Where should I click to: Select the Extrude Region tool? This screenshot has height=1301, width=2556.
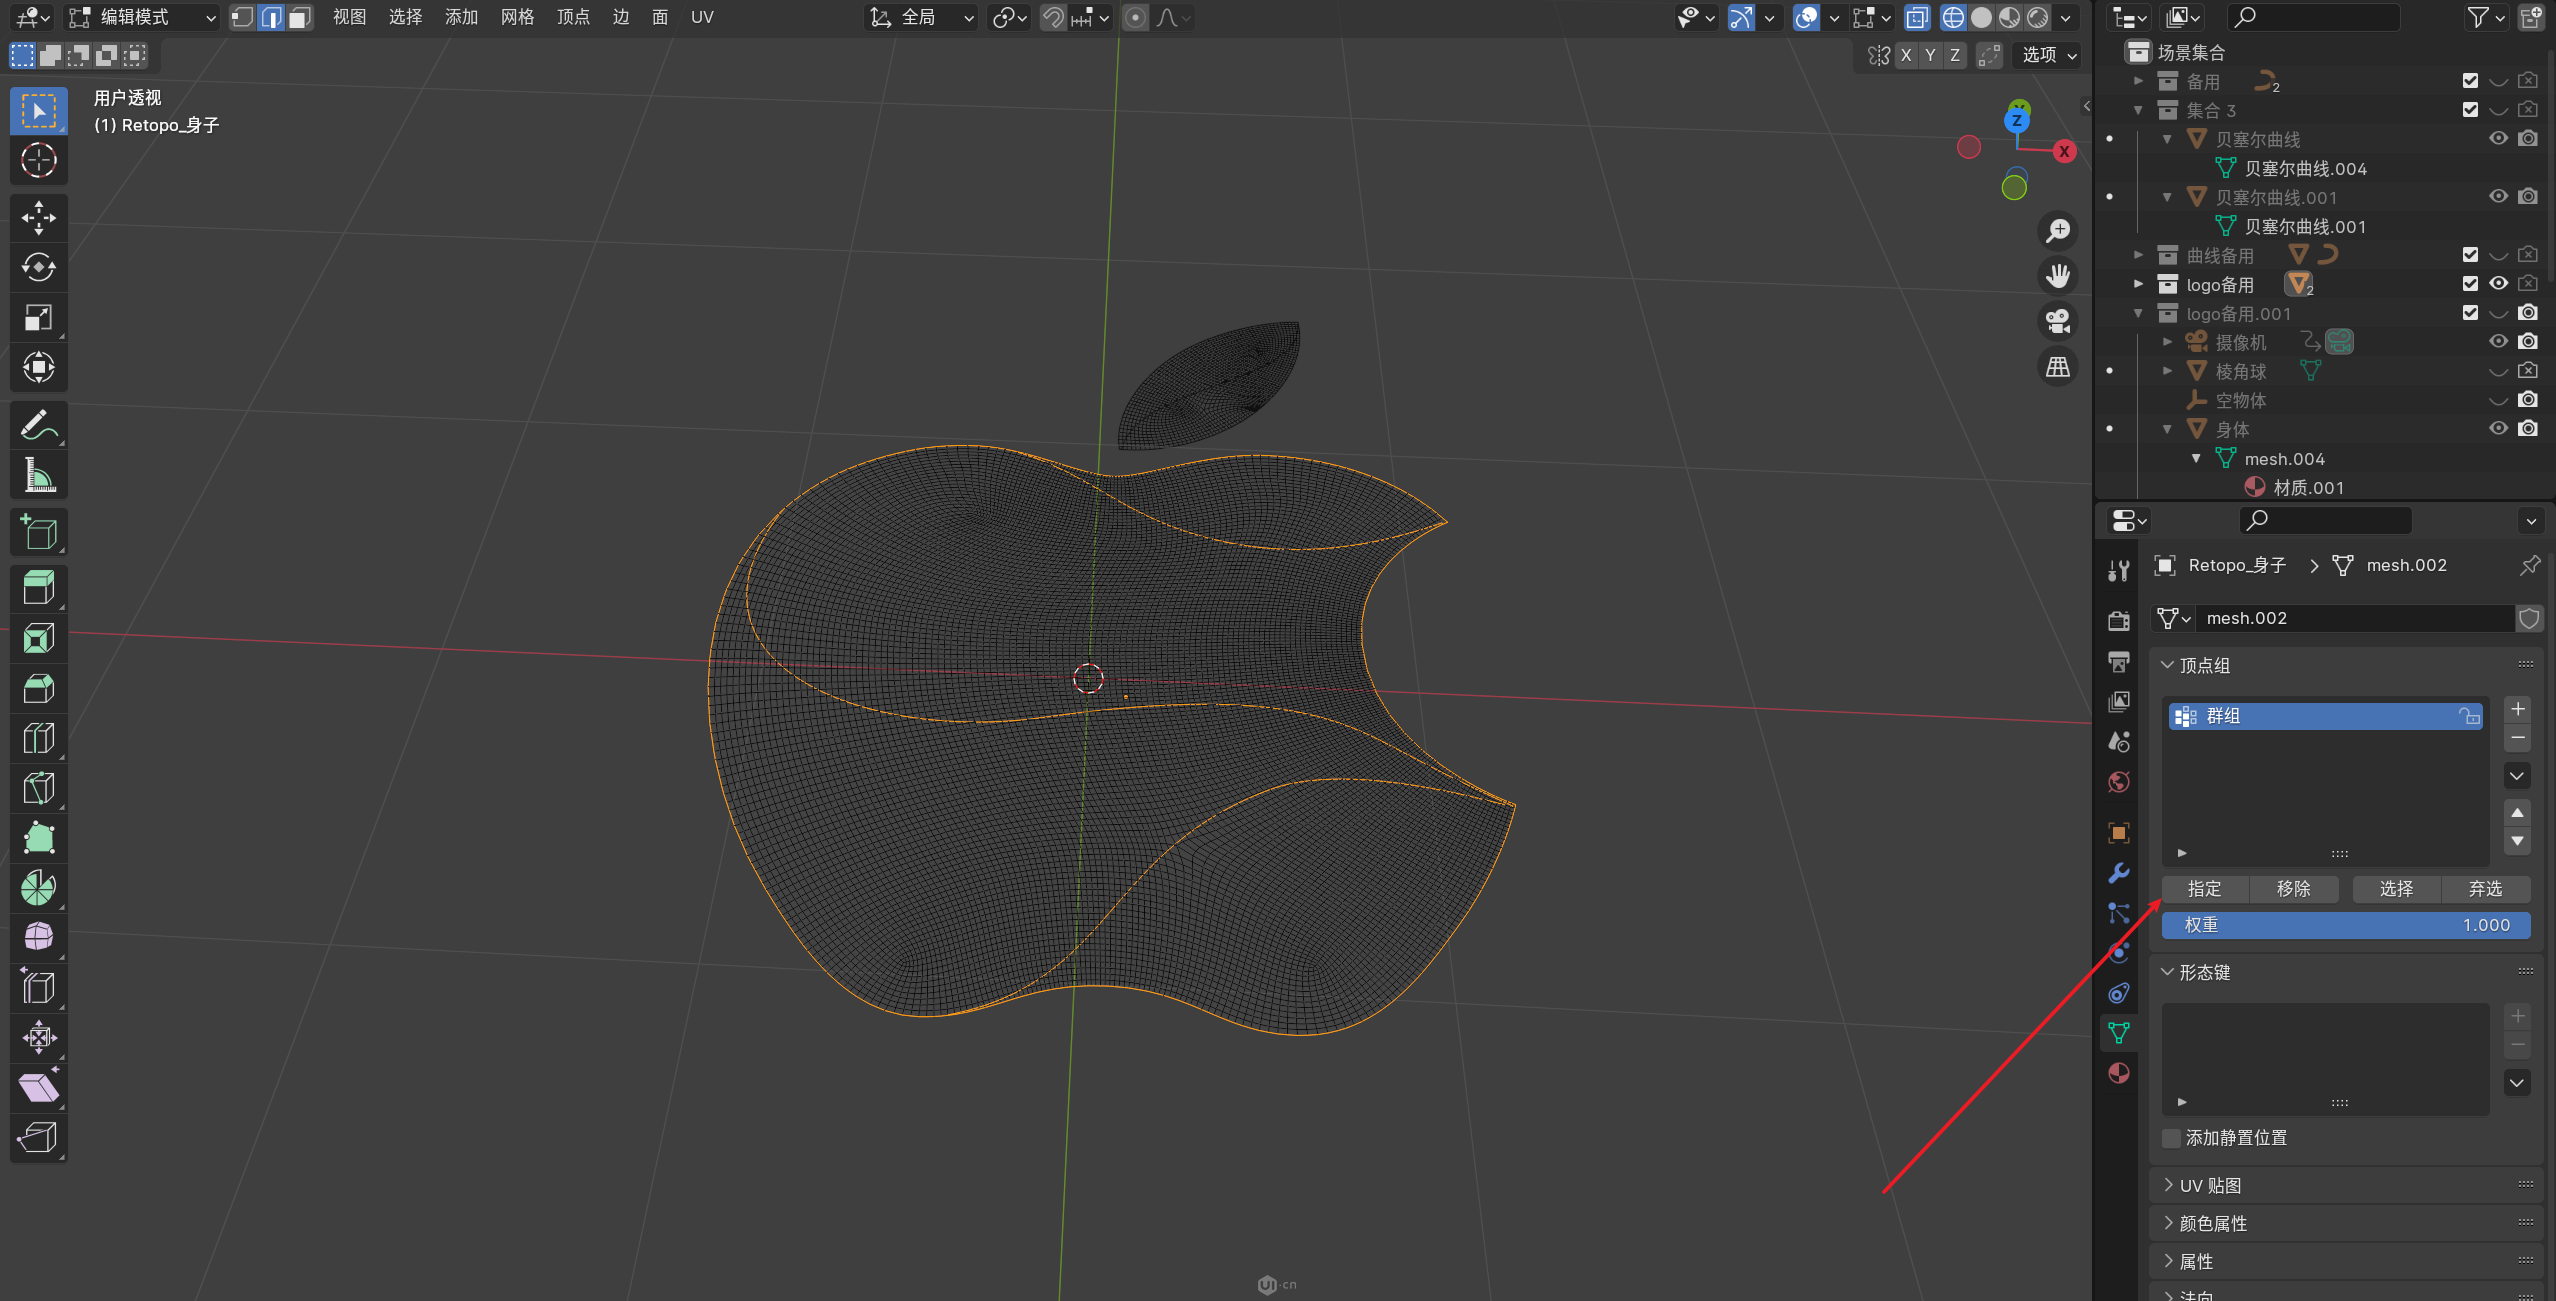click(39, 588)
